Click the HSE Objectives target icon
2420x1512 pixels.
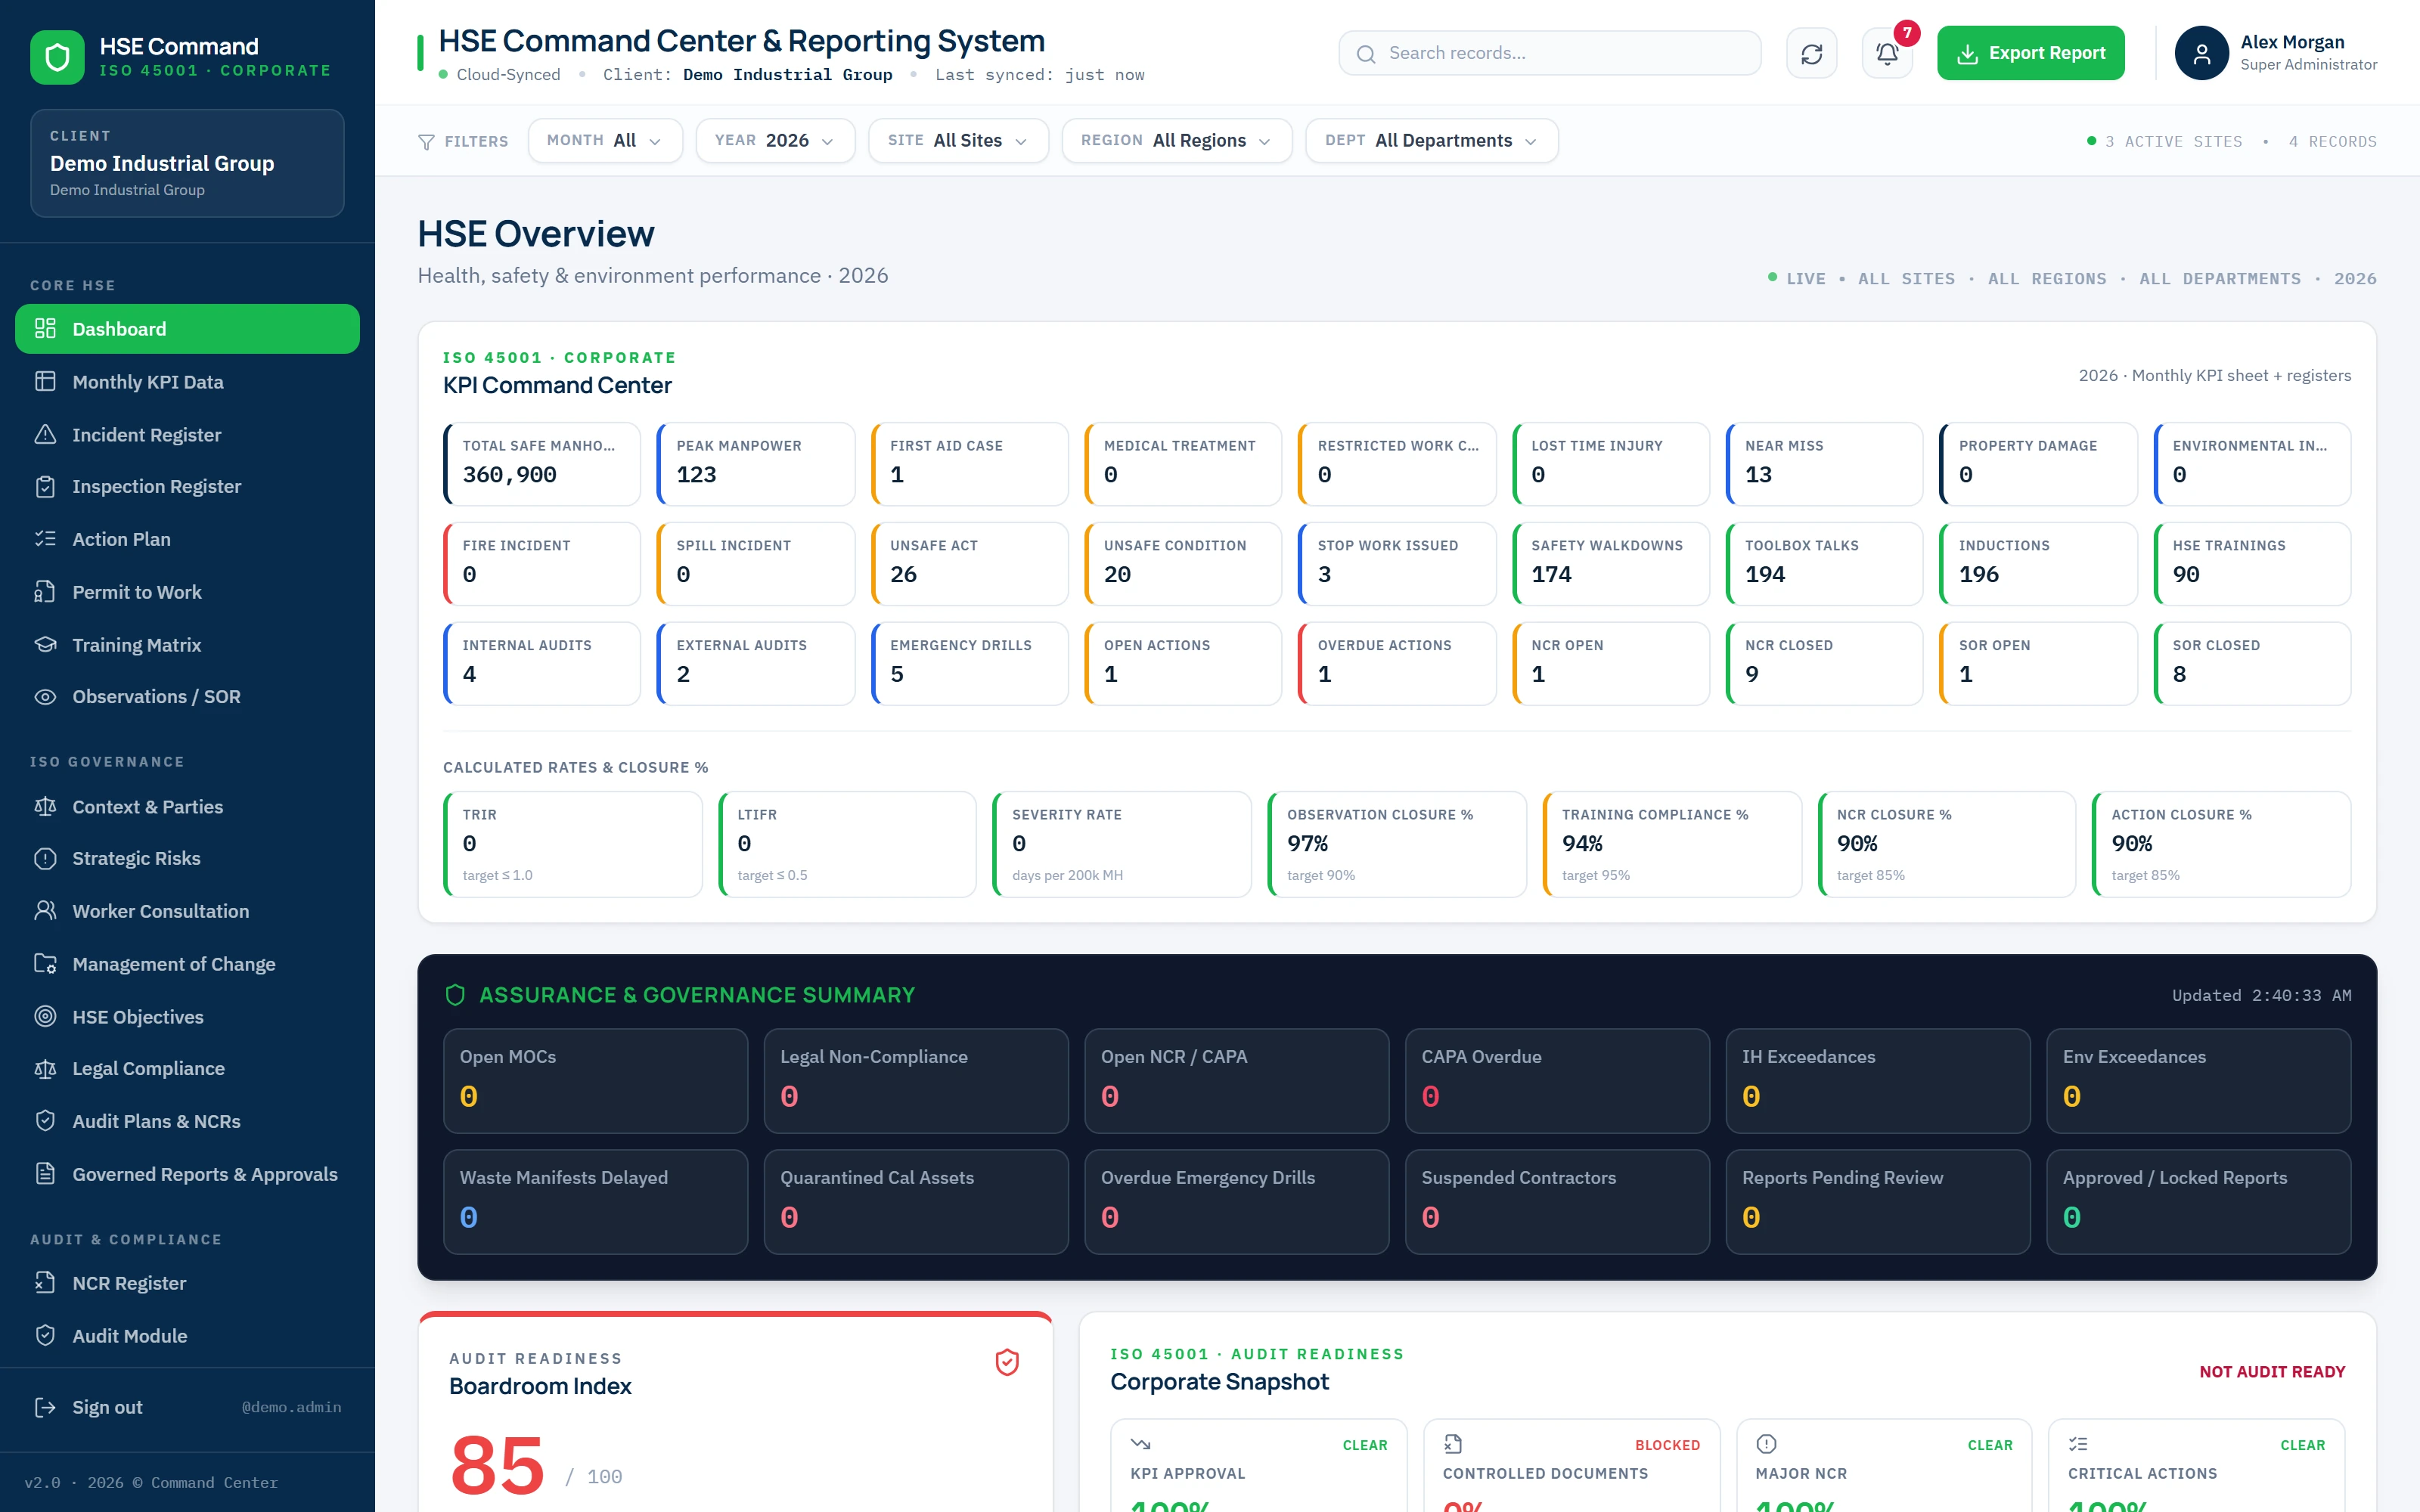point(45,1016)
